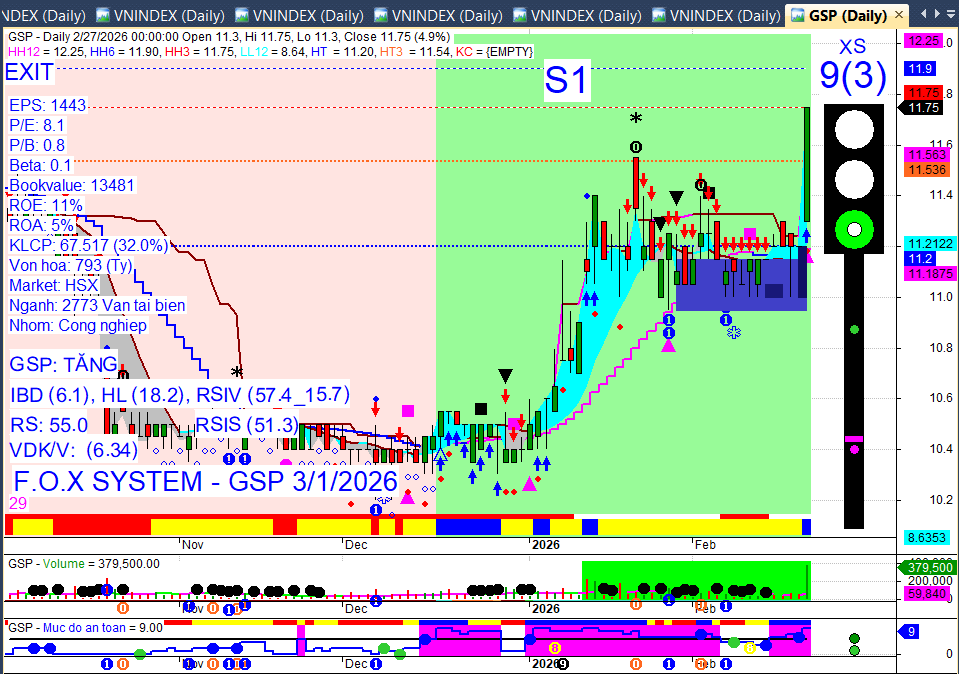The image size is (959, 674).
Task: Click the S1 signal label
Action: [566, 80]
